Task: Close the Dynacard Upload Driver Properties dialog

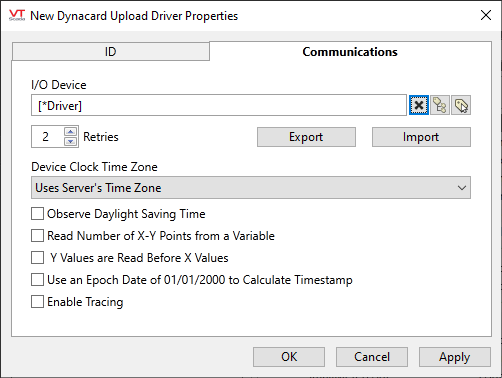Action: click(486, 15)
